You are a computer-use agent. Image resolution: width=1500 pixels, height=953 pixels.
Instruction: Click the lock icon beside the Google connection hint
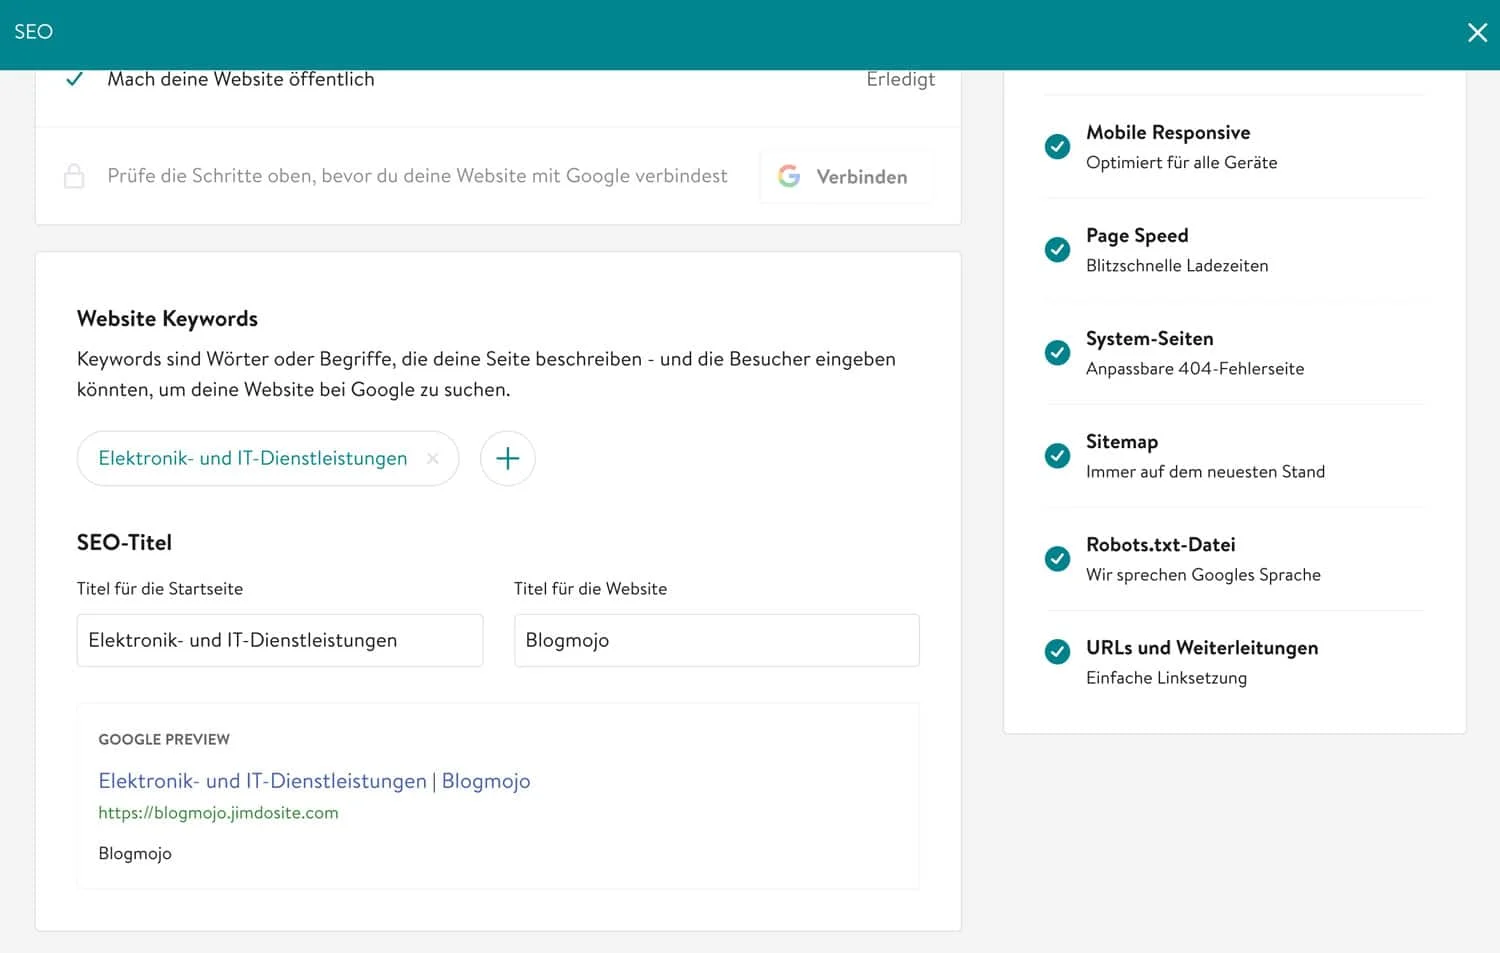[x=74, y=176]
